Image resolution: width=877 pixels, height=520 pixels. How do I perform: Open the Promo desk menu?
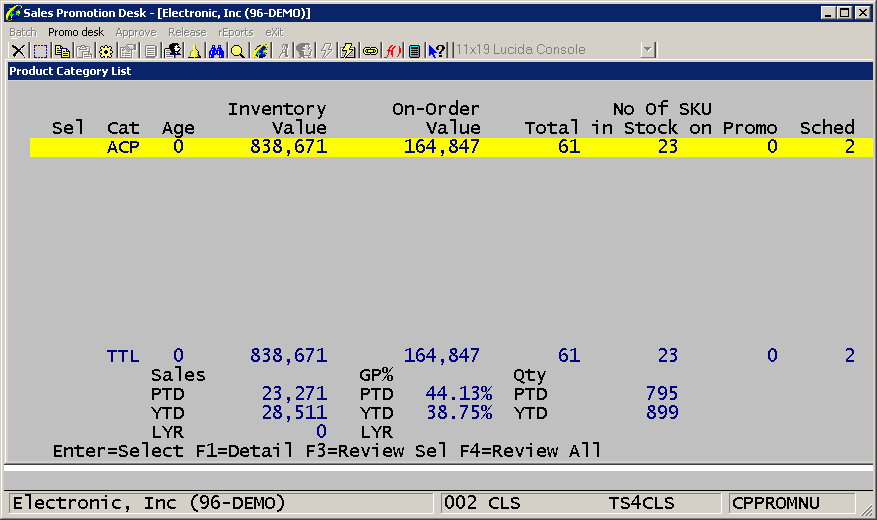[76, 32]
